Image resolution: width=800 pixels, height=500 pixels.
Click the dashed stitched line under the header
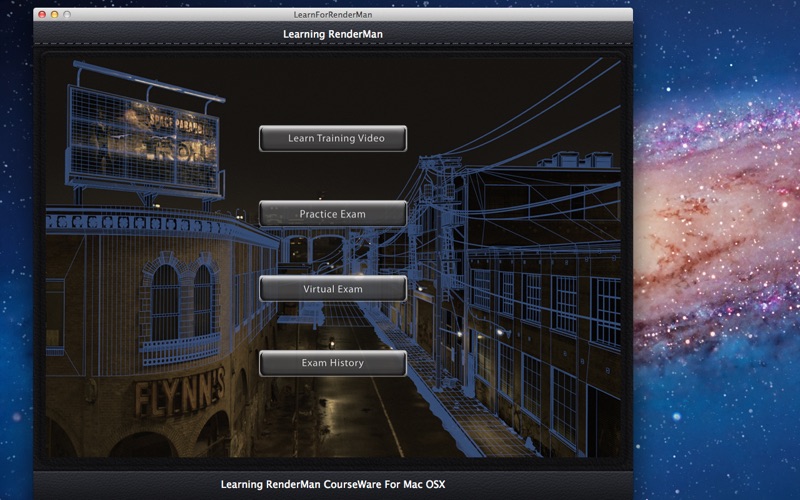333,44
